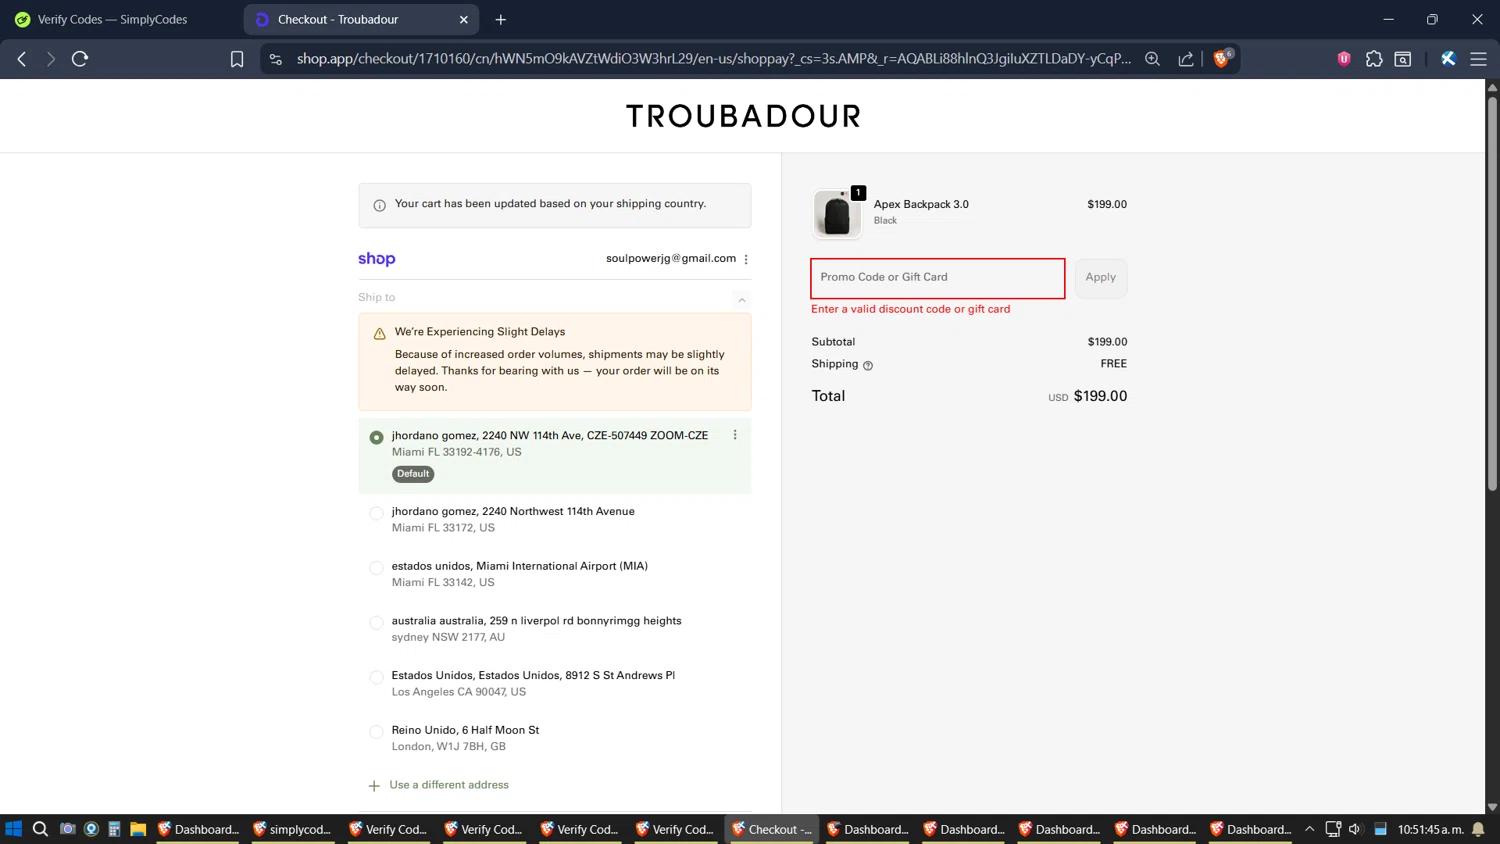Open Windows taskbar search

coord(40,829)
